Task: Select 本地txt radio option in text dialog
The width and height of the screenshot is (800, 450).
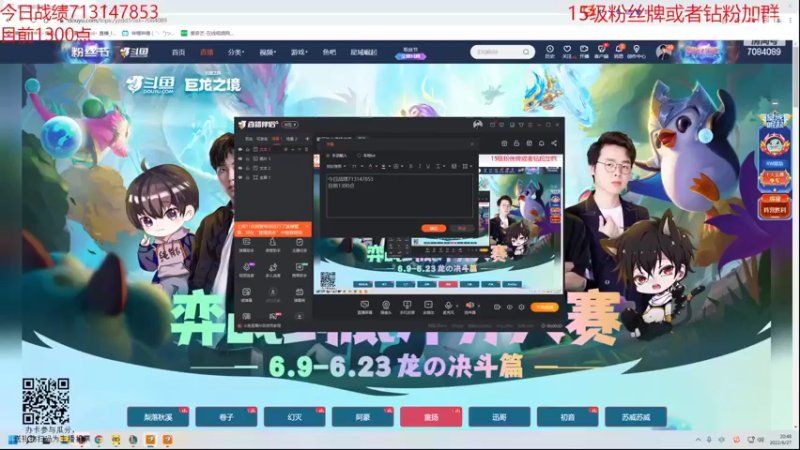Action: click(x=367, y=156)
